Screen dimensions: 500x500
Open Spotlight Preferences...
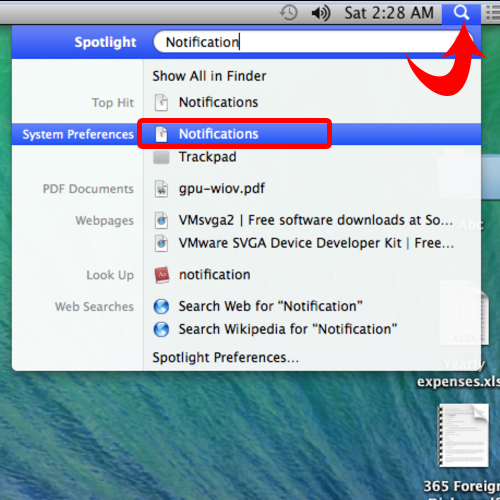tap(226, 357)
